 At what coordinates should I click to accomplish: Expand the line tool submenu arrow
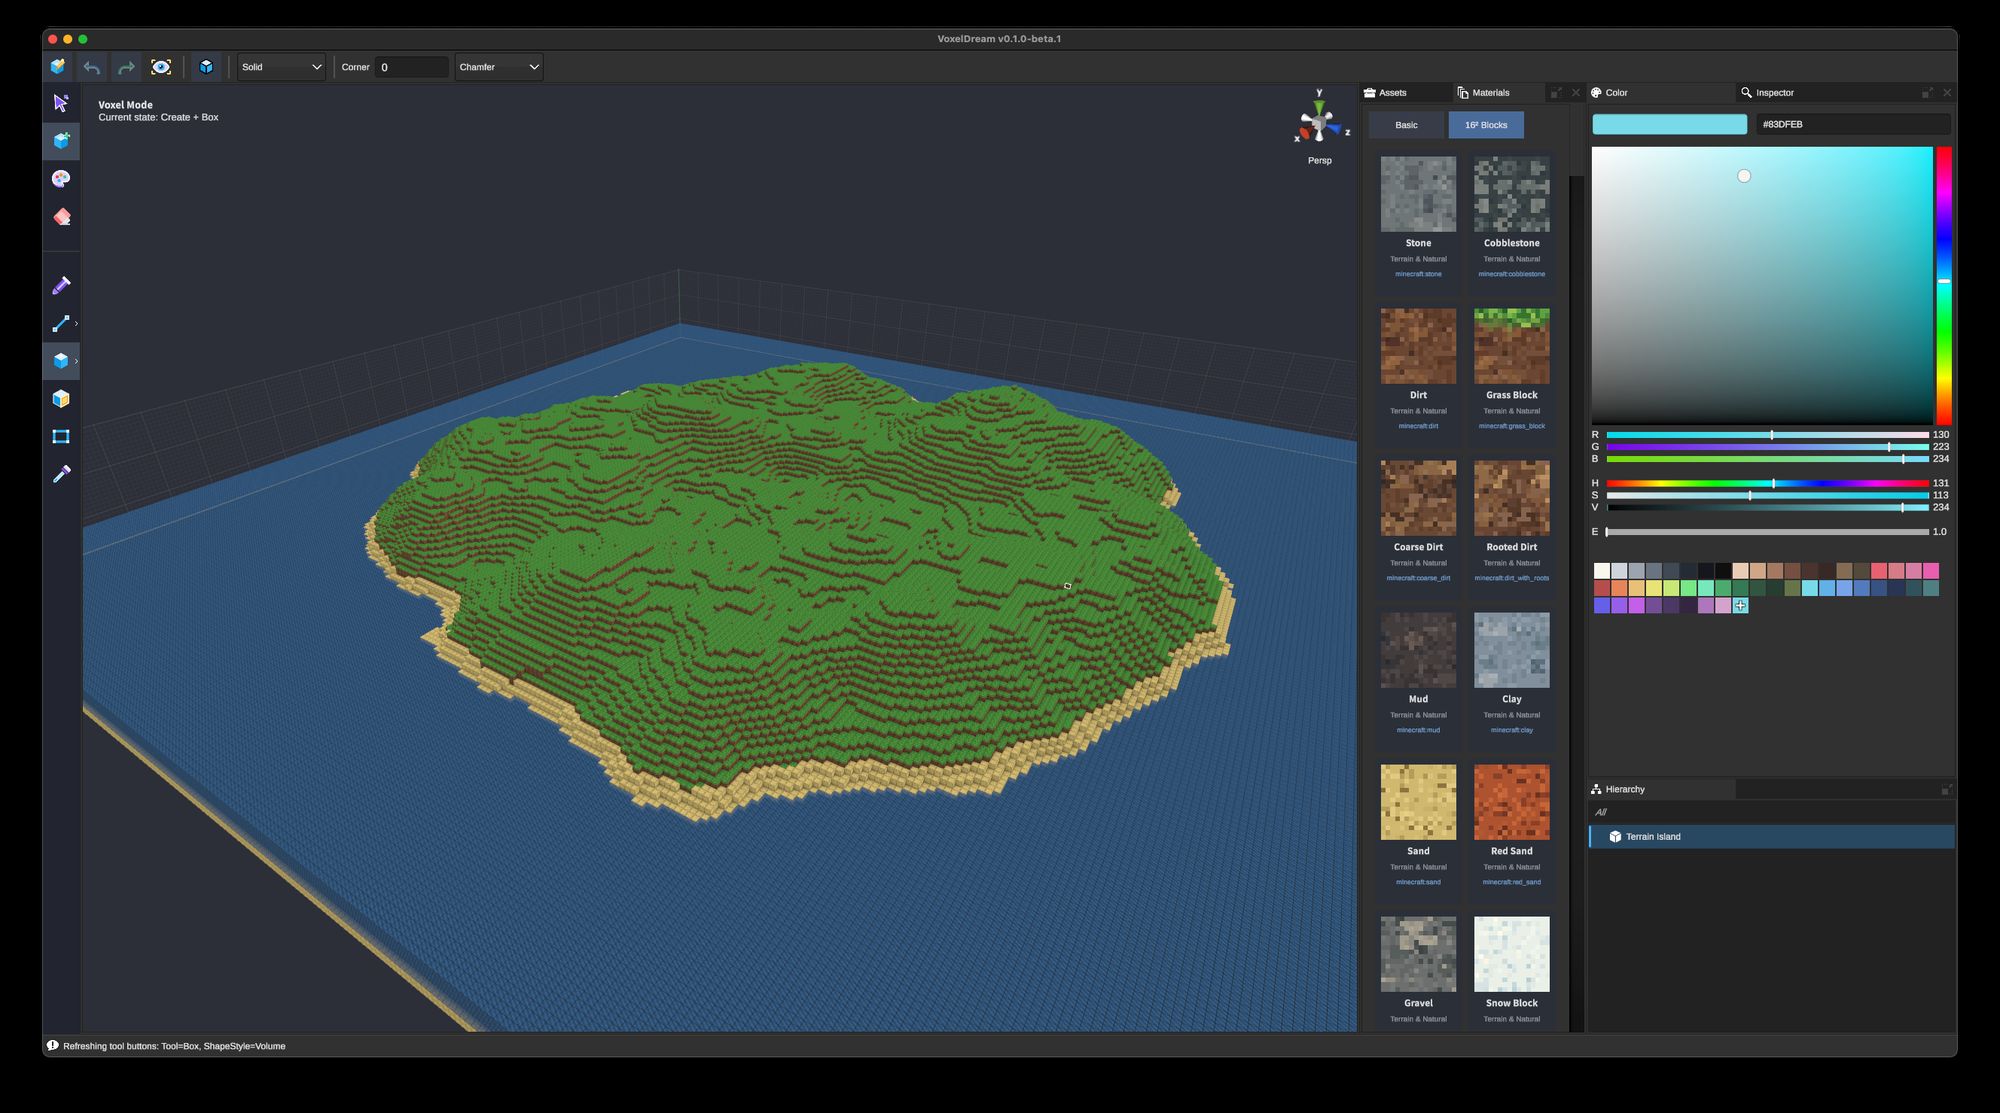pos(76,324)
